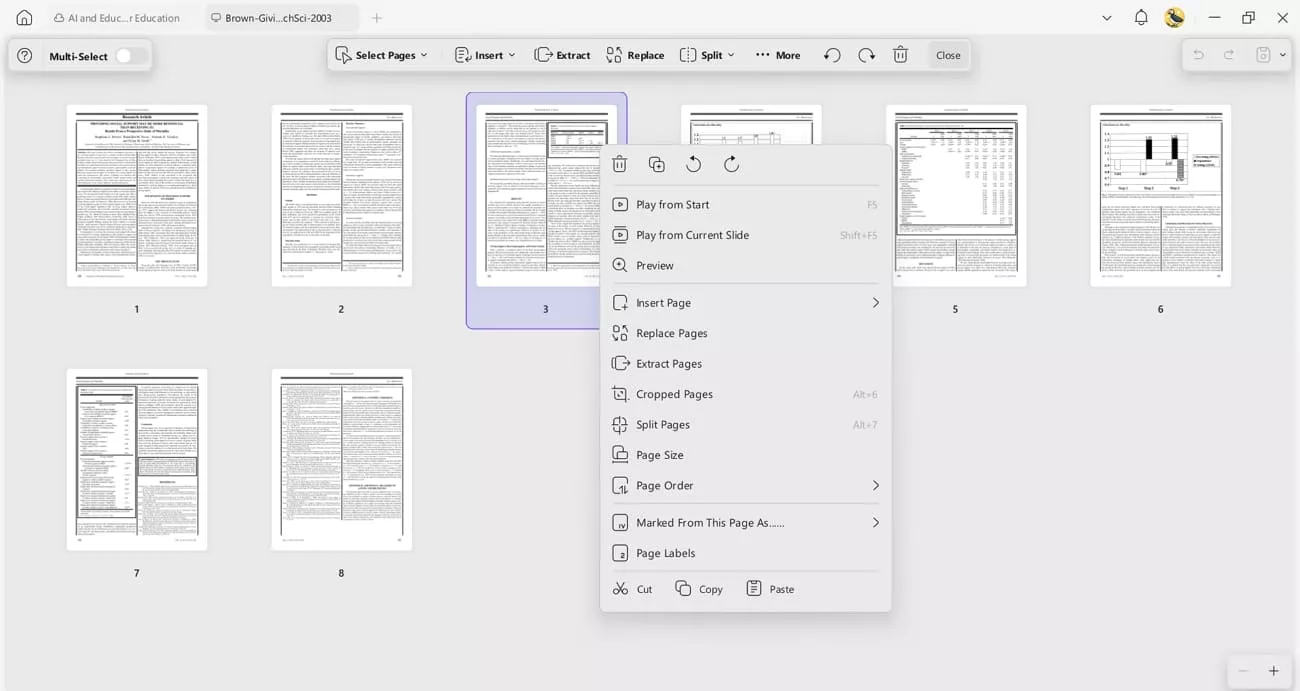Choose Extract Pages from context menu

click(669, 364)
